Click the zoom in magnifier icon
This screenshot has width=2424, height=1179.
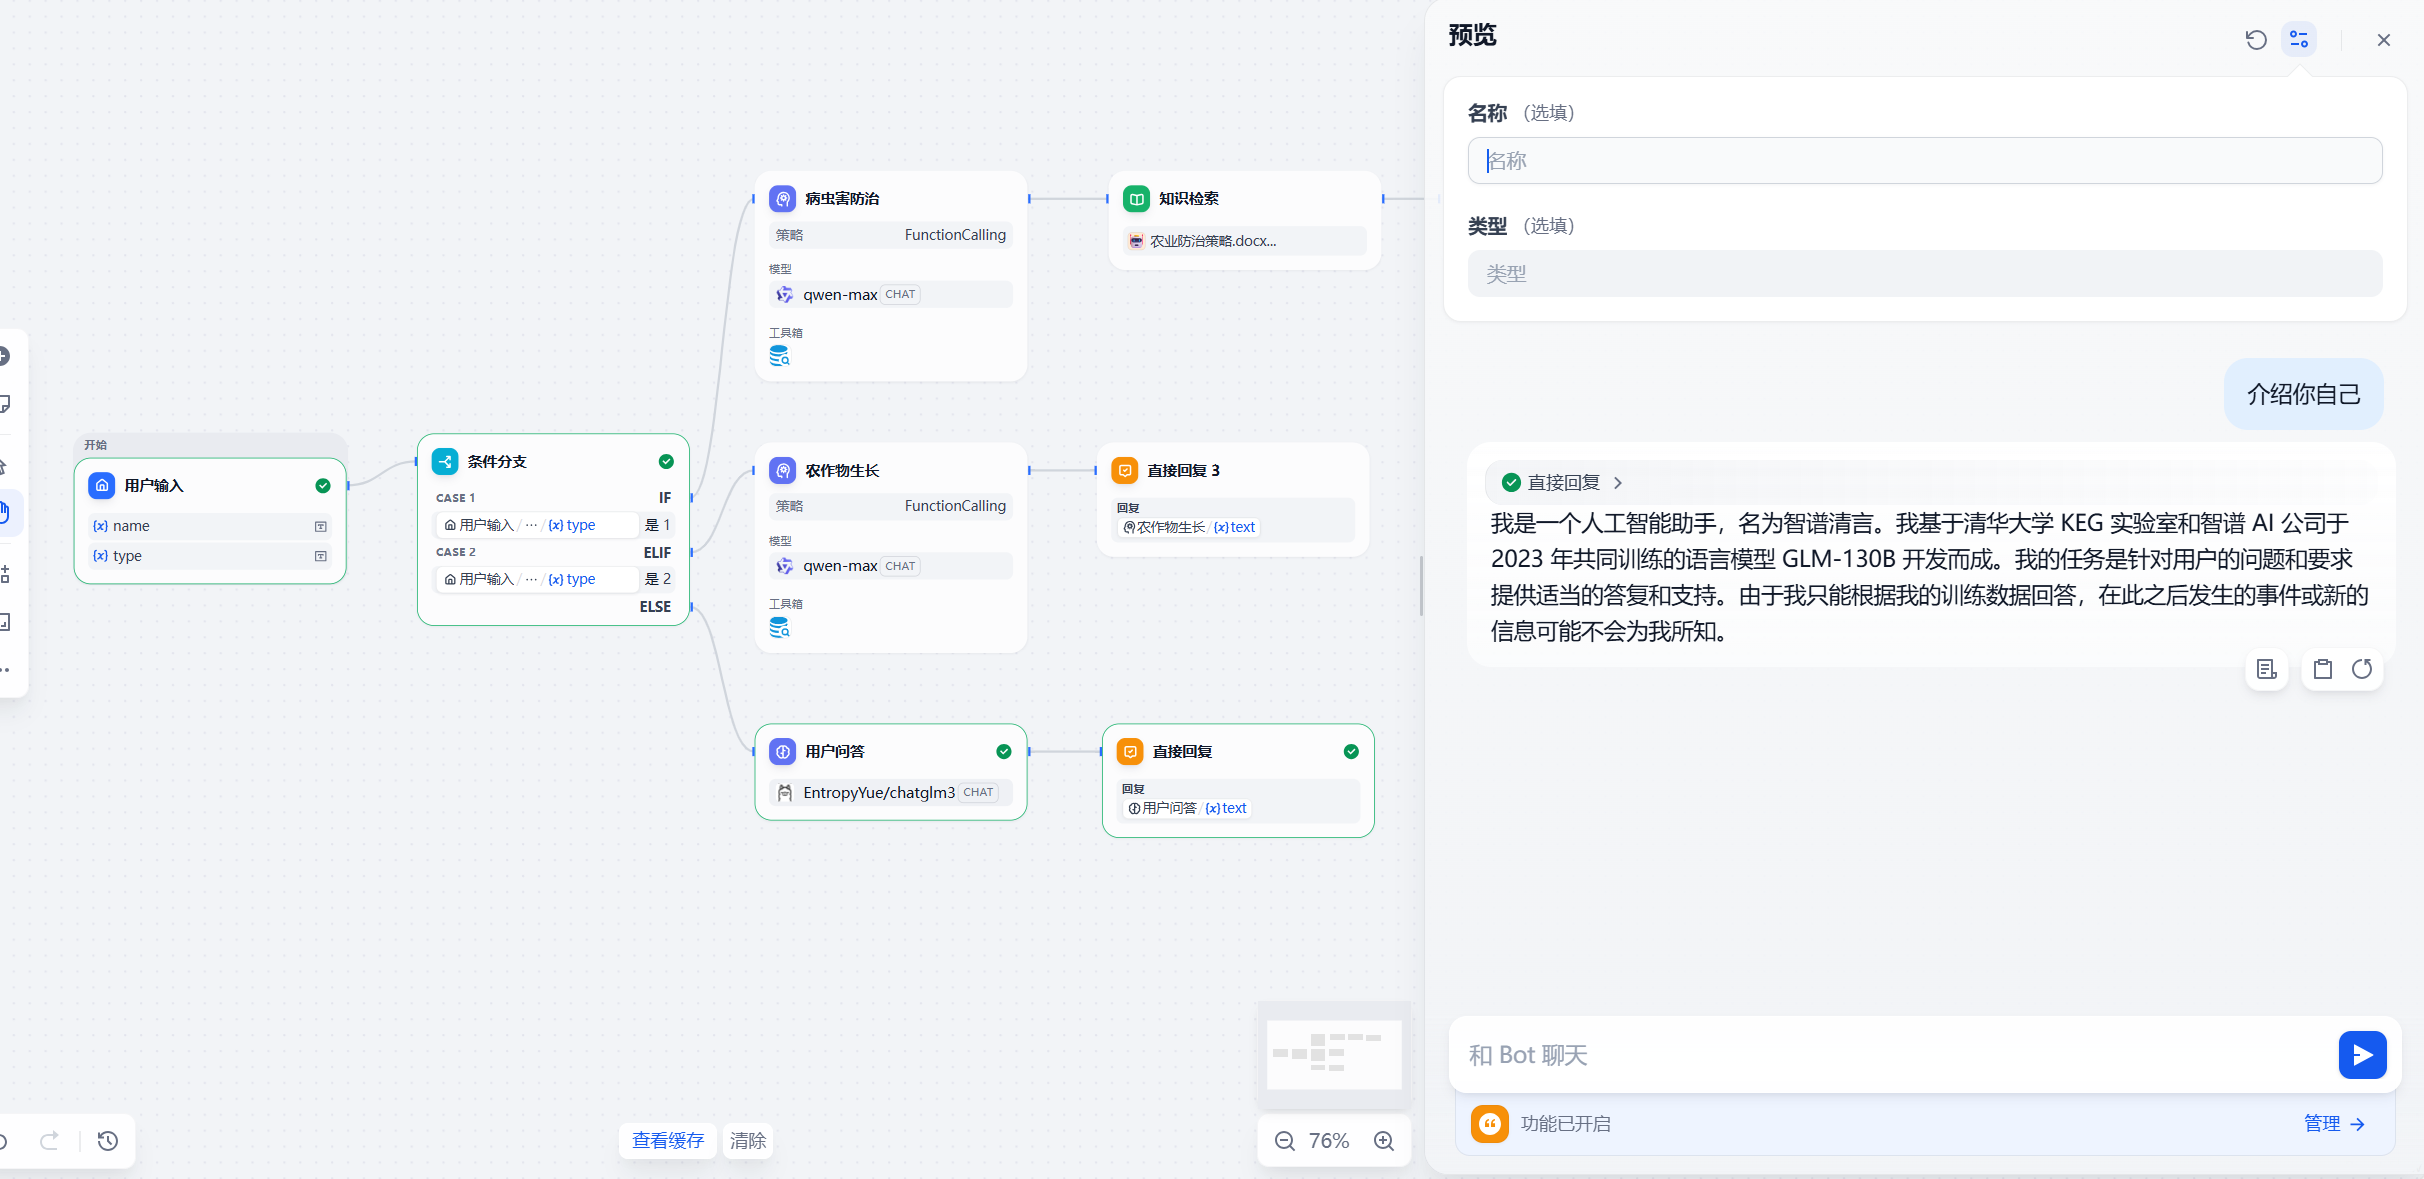coord(1384,1141)
